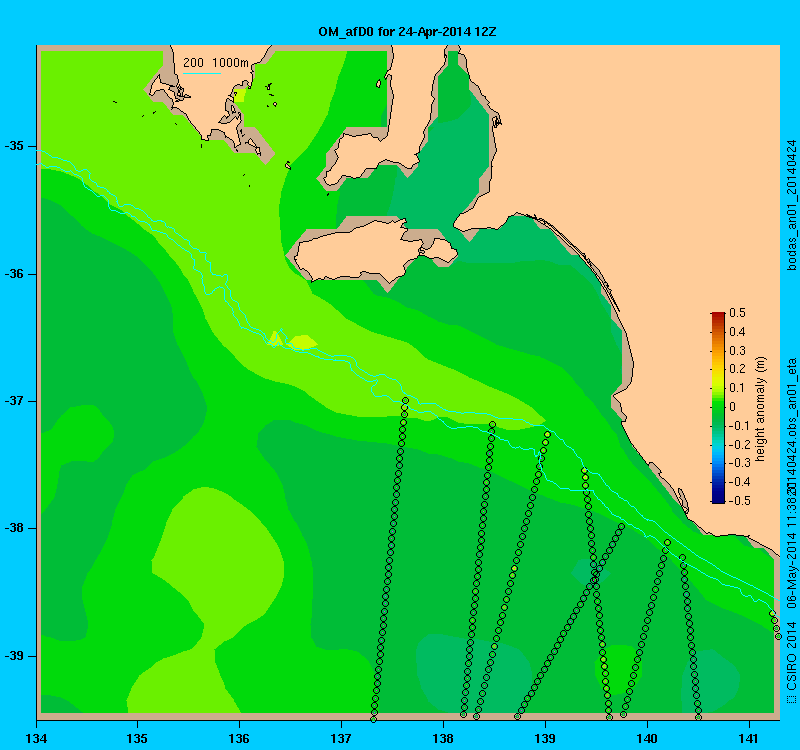800x750 pixels.
Task: Click the vertical "06-May-2014" timestamp text
Action: (791, 569)
